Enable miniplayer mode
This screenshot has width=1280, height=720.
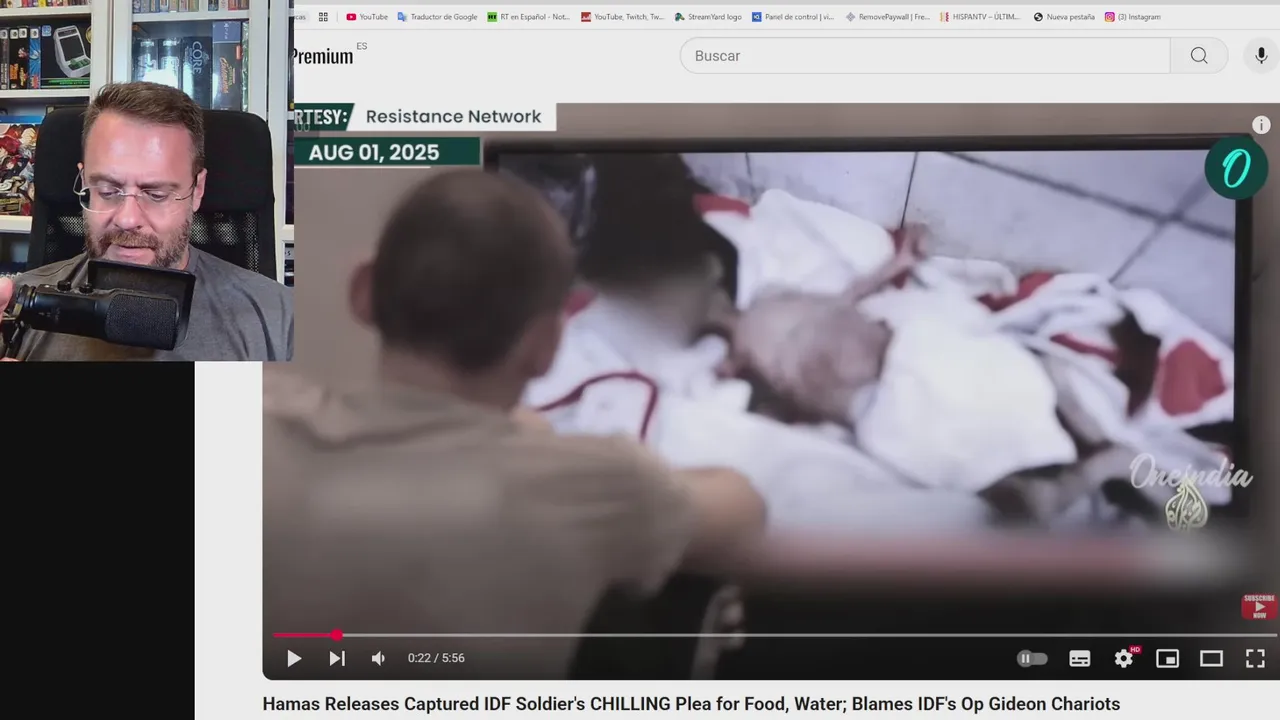tap(1167, 658)
